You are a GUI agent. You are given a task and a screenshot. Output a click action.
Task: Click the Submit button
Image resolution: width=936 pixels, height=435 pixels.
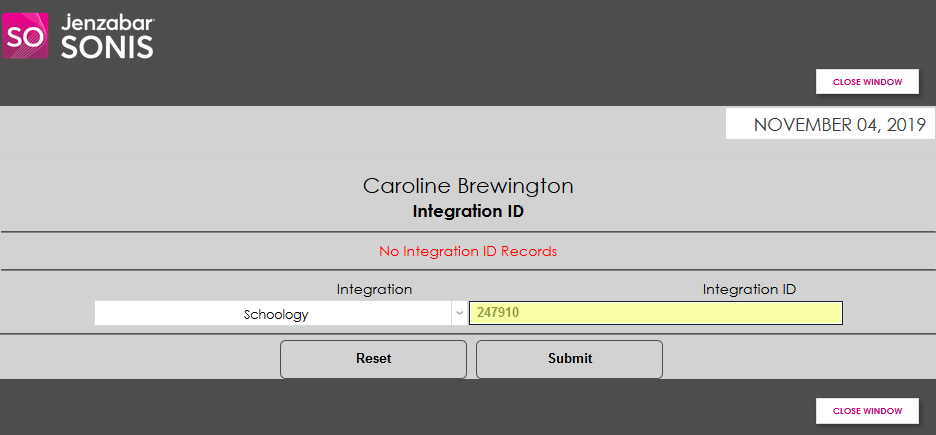(569, 359)
